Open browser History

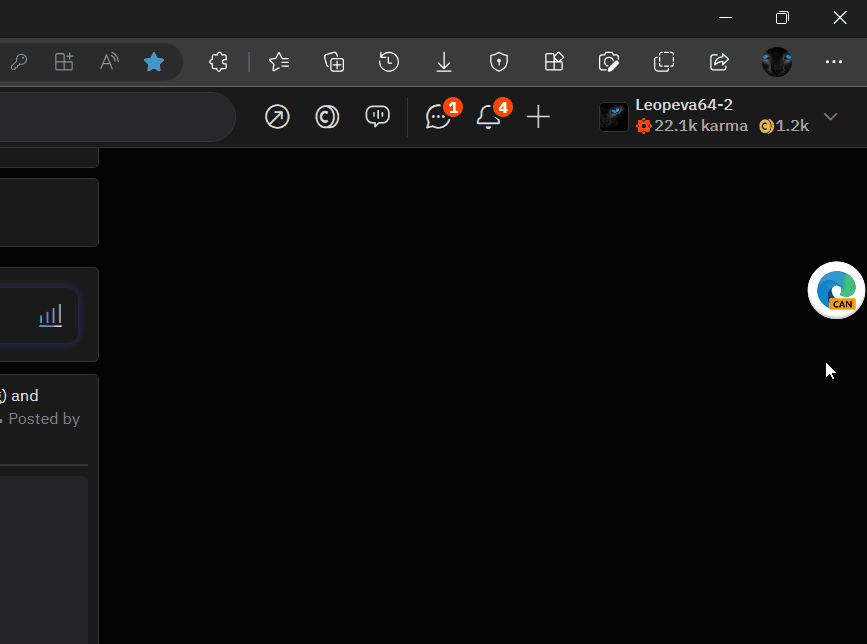coord(389,62)
